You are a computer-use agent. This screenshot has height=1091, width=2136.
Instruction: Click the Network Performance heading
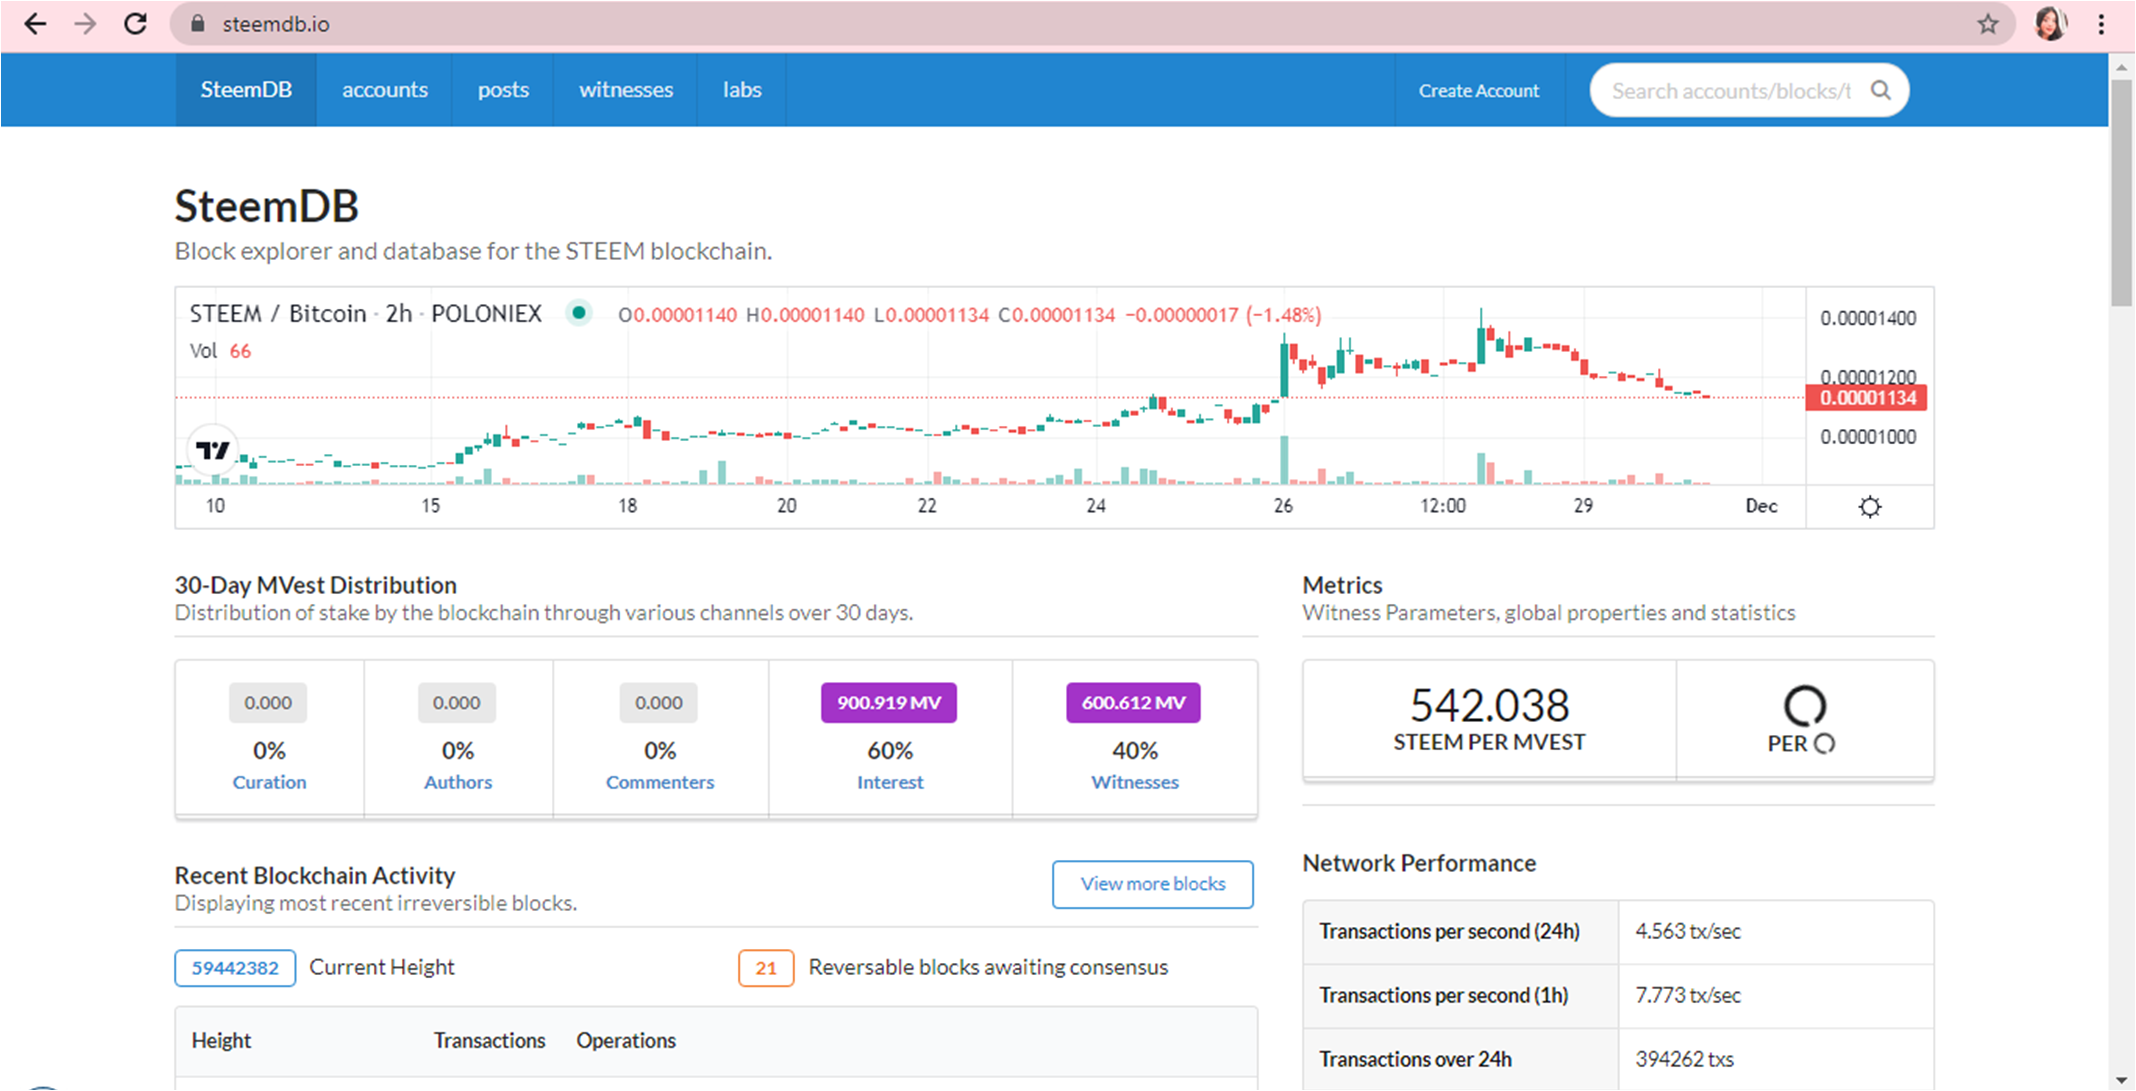pyautogui.click(x=1419, y=863)
